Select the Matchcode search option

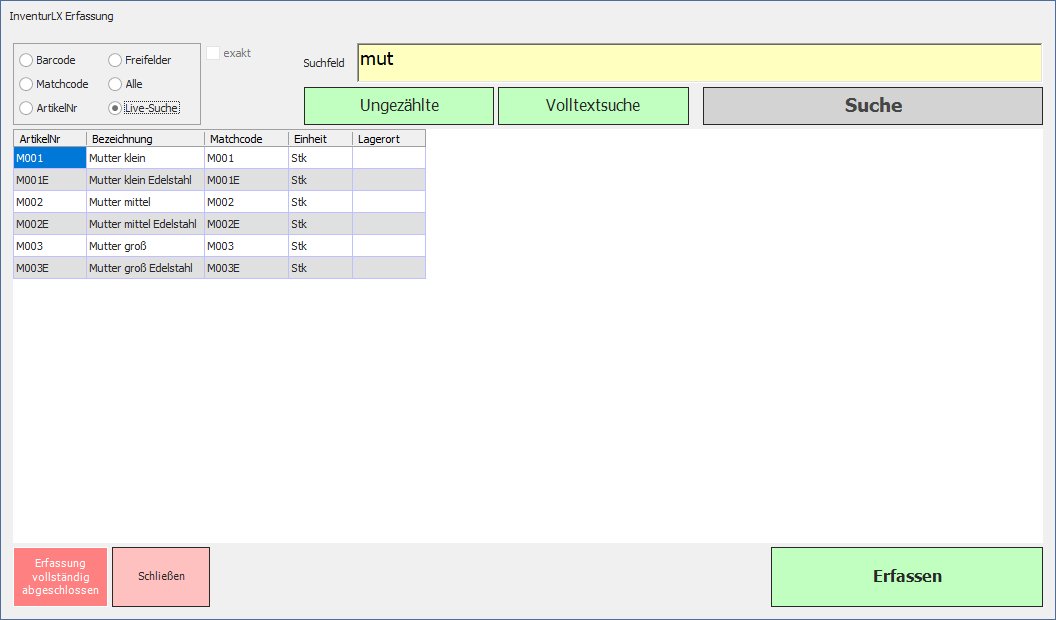[x=26, y=84]
